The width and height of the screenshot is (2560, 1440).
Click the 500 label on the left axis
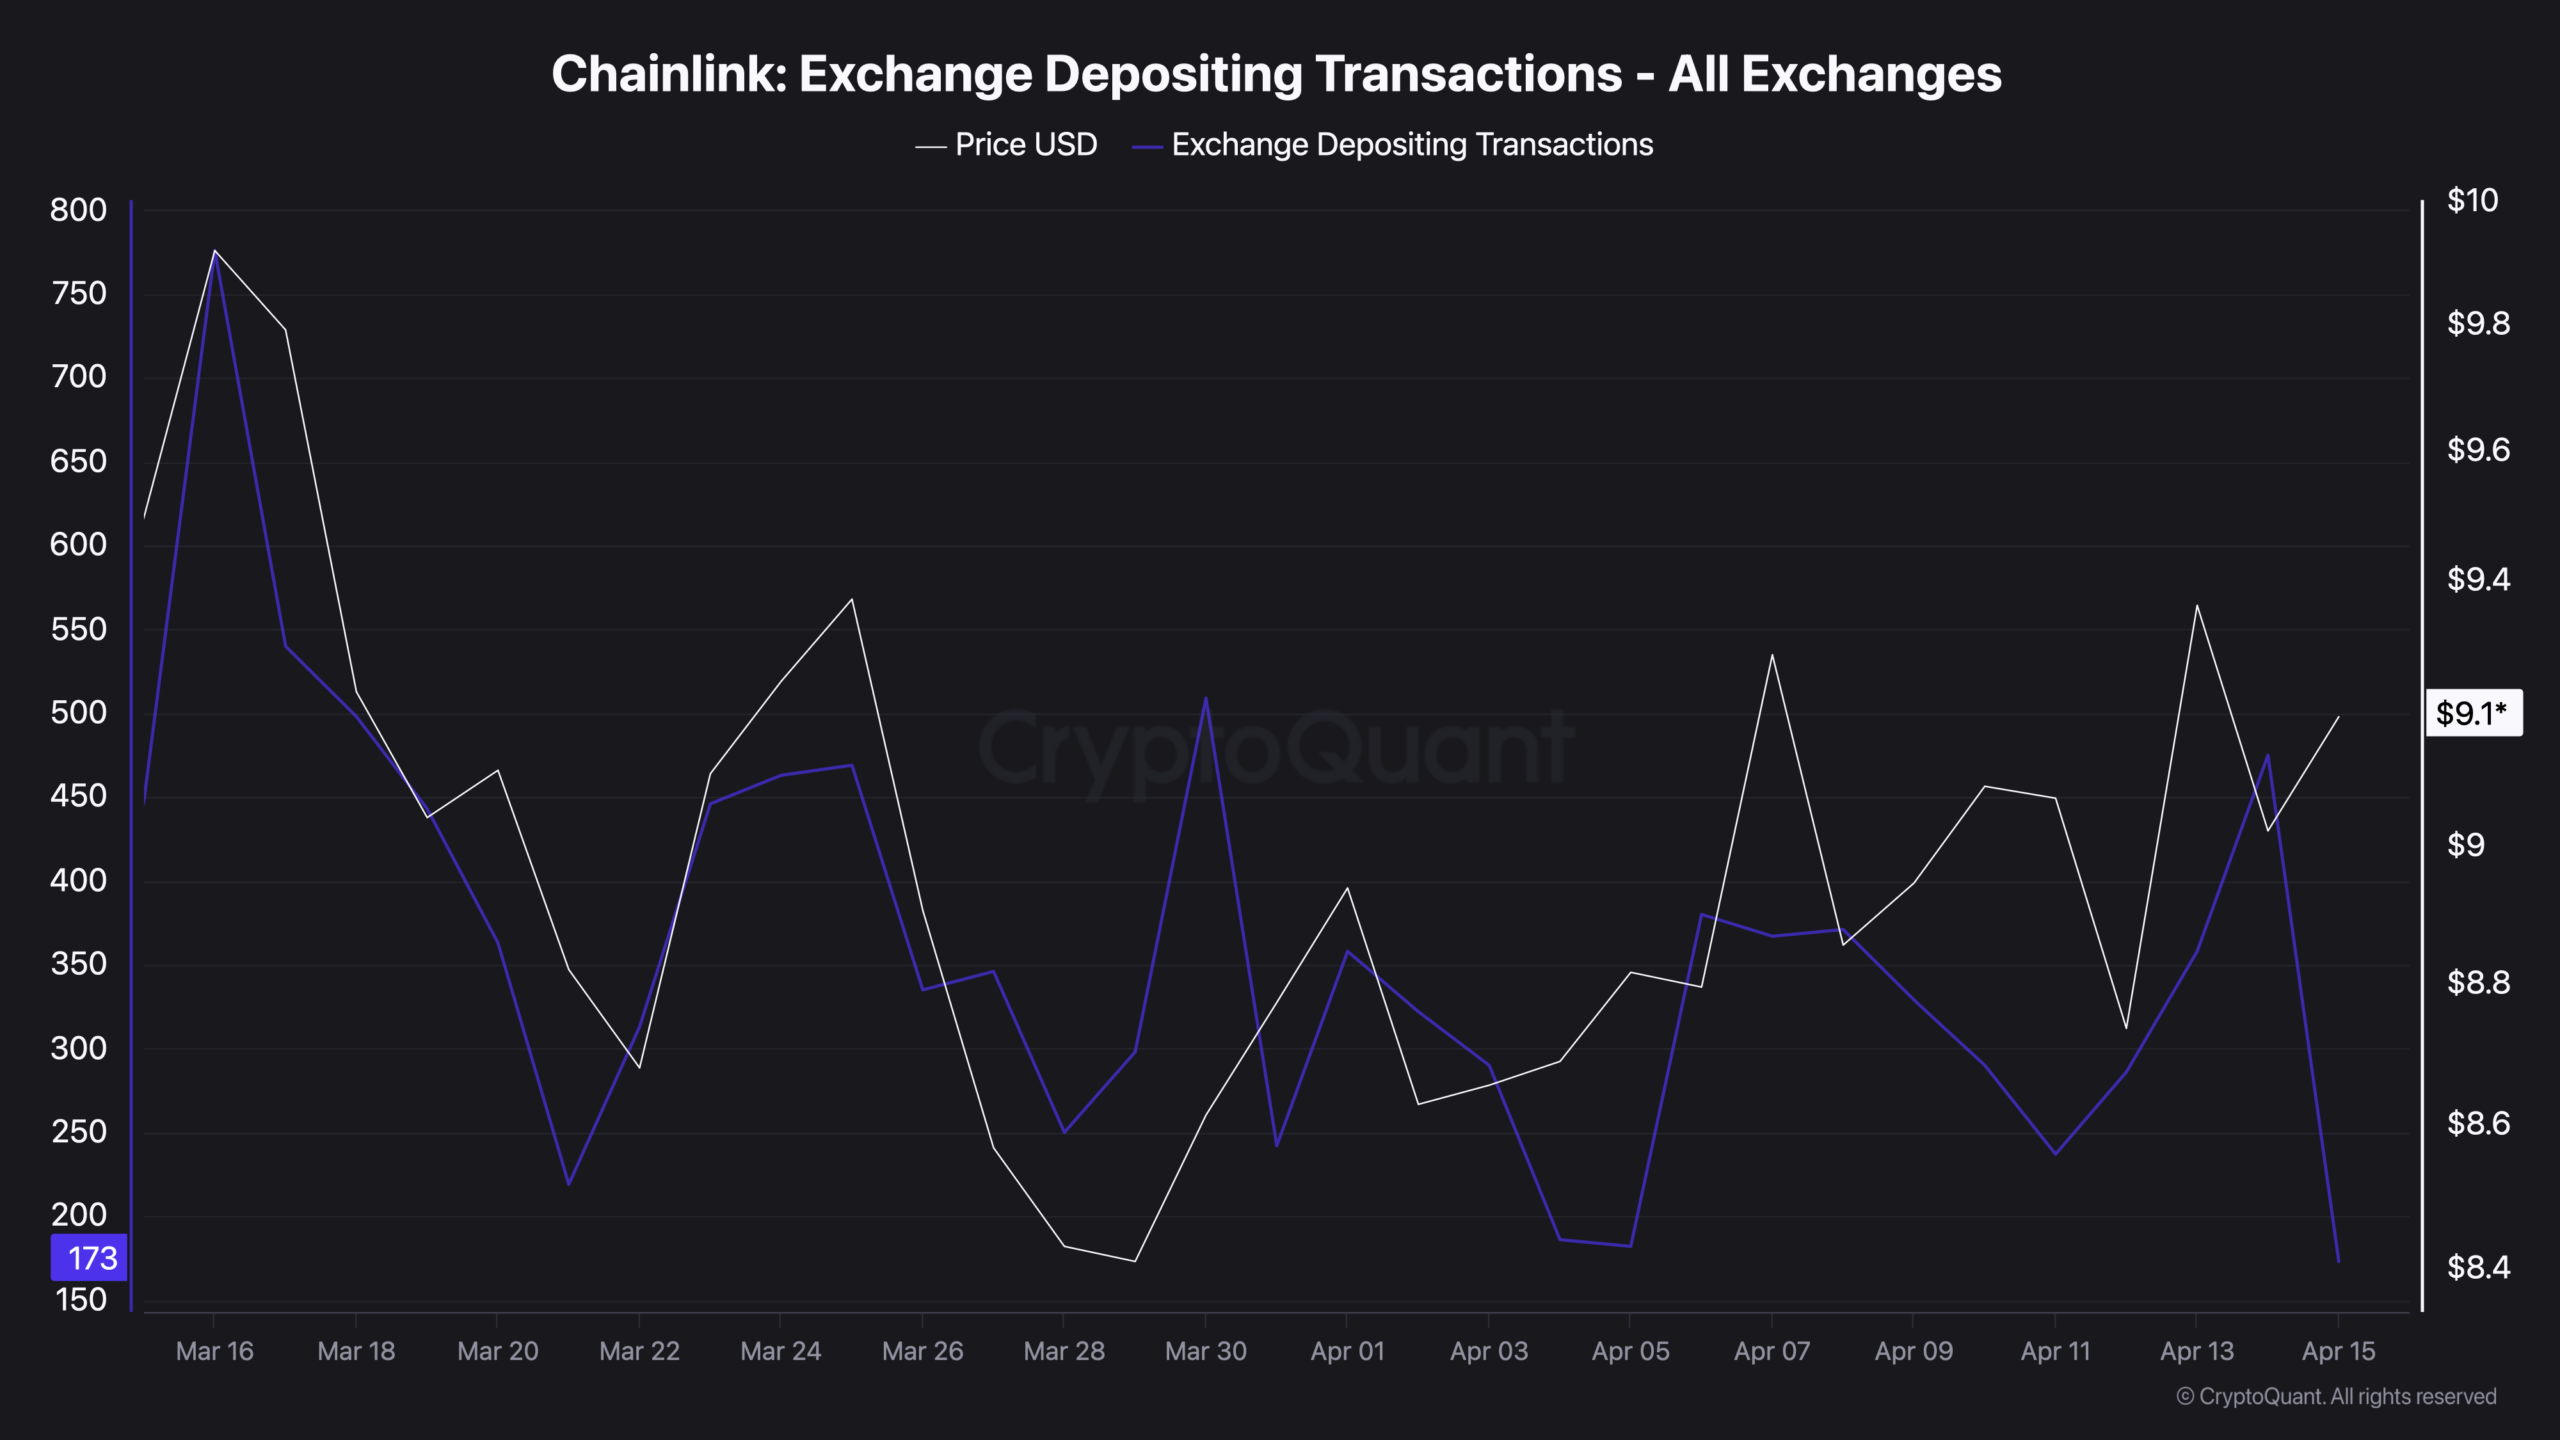78,713
